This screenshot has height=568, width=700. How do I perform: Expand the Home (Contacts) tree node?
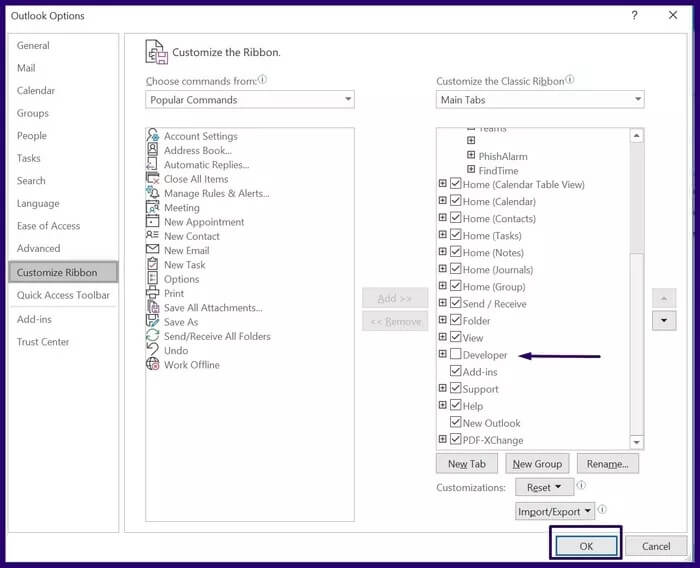pyautogui.click(x=442, y=217)
